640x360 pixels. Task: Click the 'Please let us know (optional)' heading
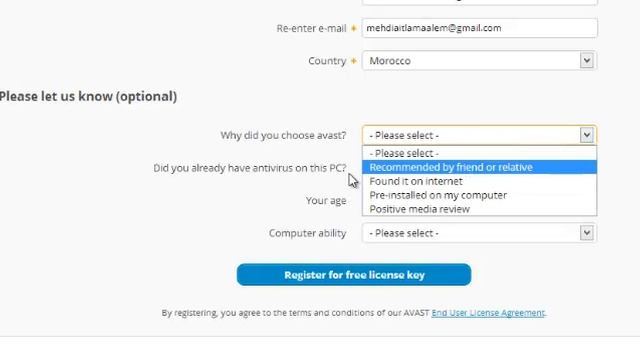(88, 97)
